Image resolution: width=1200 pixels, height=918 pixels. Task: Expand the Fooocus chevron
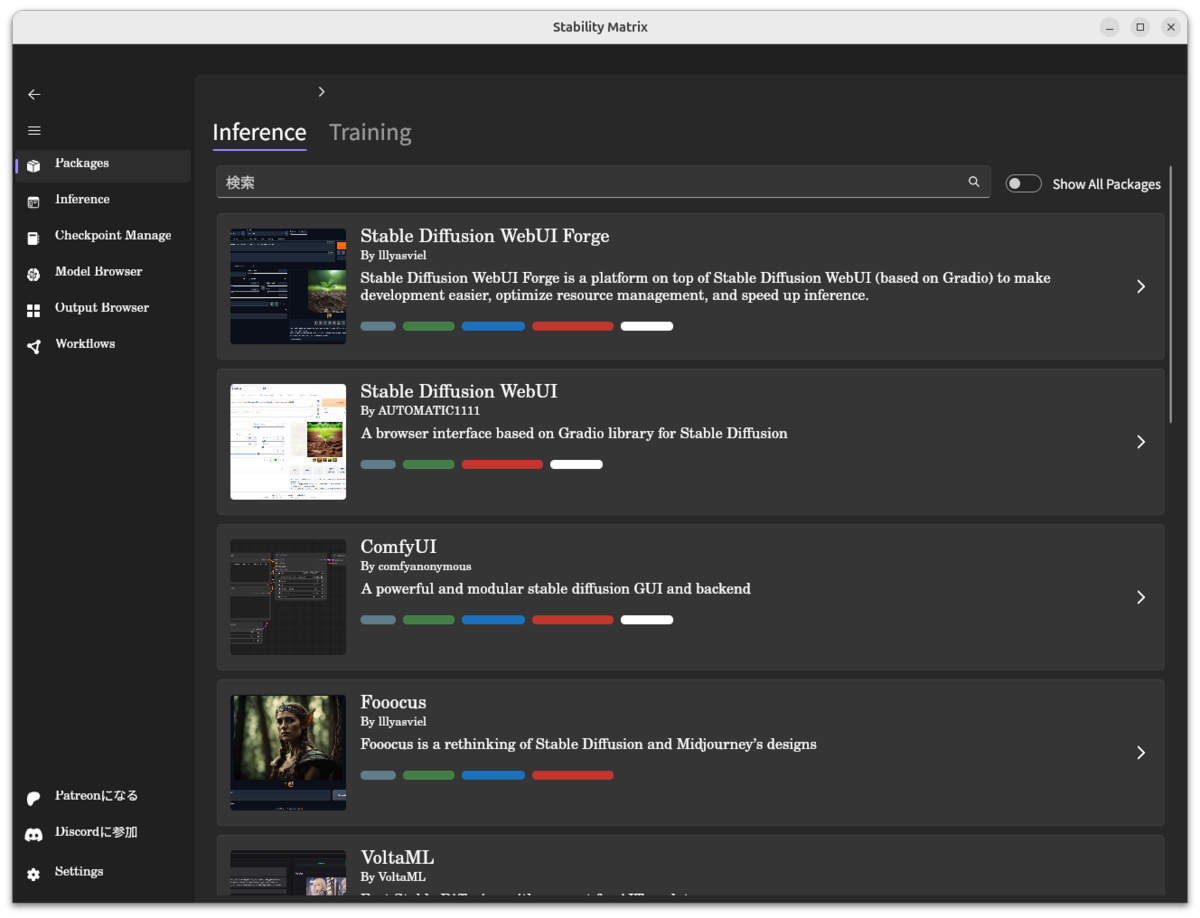[x=1141, y=753]
